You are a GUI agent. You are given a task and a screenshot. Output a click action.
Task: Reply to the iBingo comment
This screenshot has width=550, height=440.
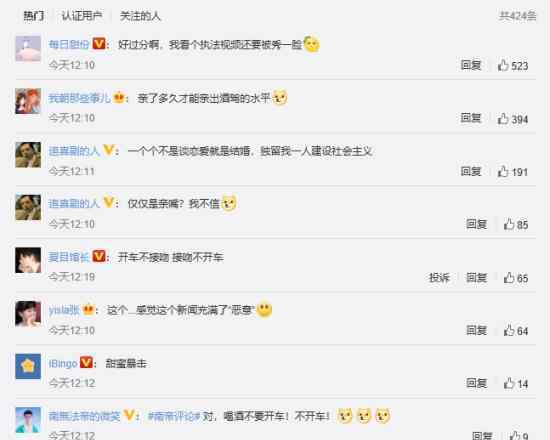click(x=476, y=383)
